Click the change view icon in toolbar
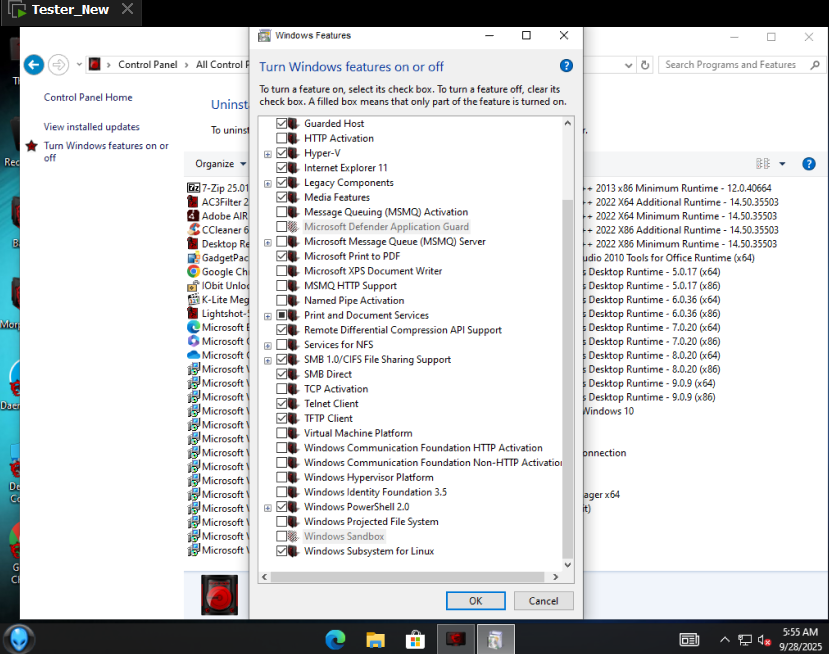829x654 pixels. [762, 163]
